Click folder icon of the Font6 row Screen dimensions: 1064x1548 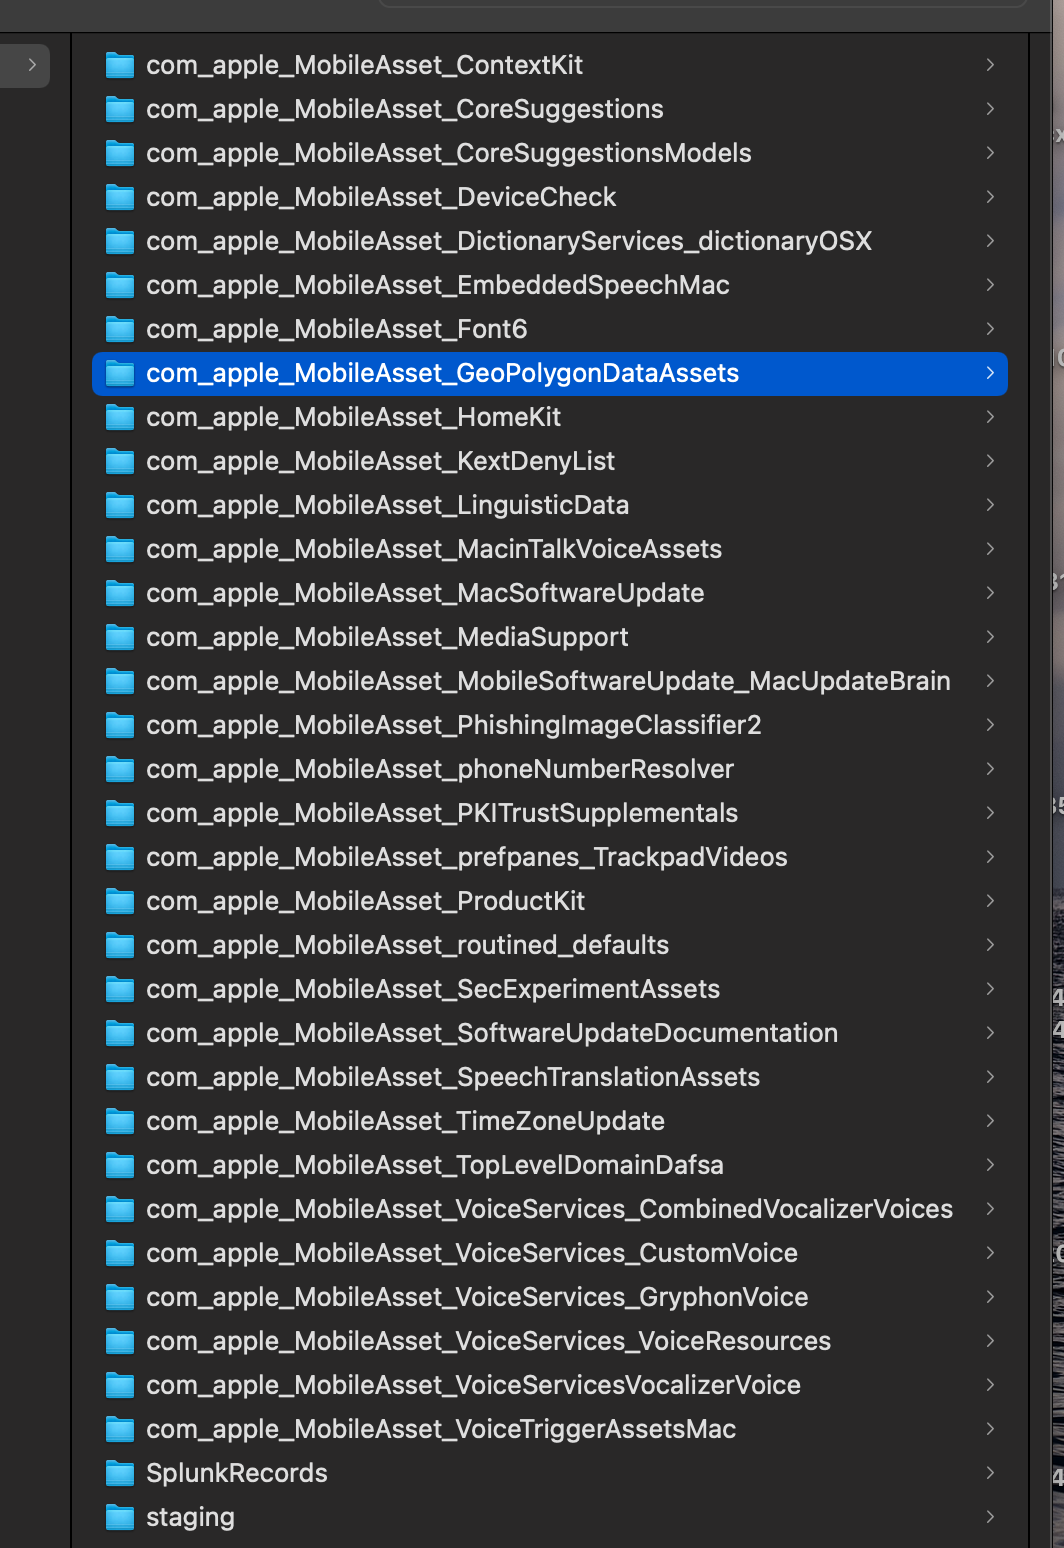120,329
